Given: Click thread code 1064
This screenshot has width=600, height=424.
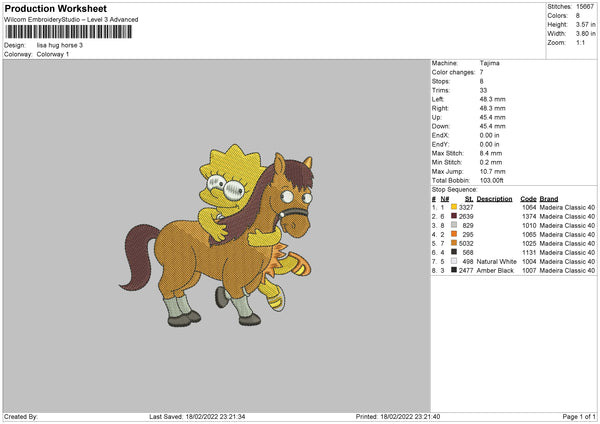Looking at the screenshot, I should click(x=529, y=207).
